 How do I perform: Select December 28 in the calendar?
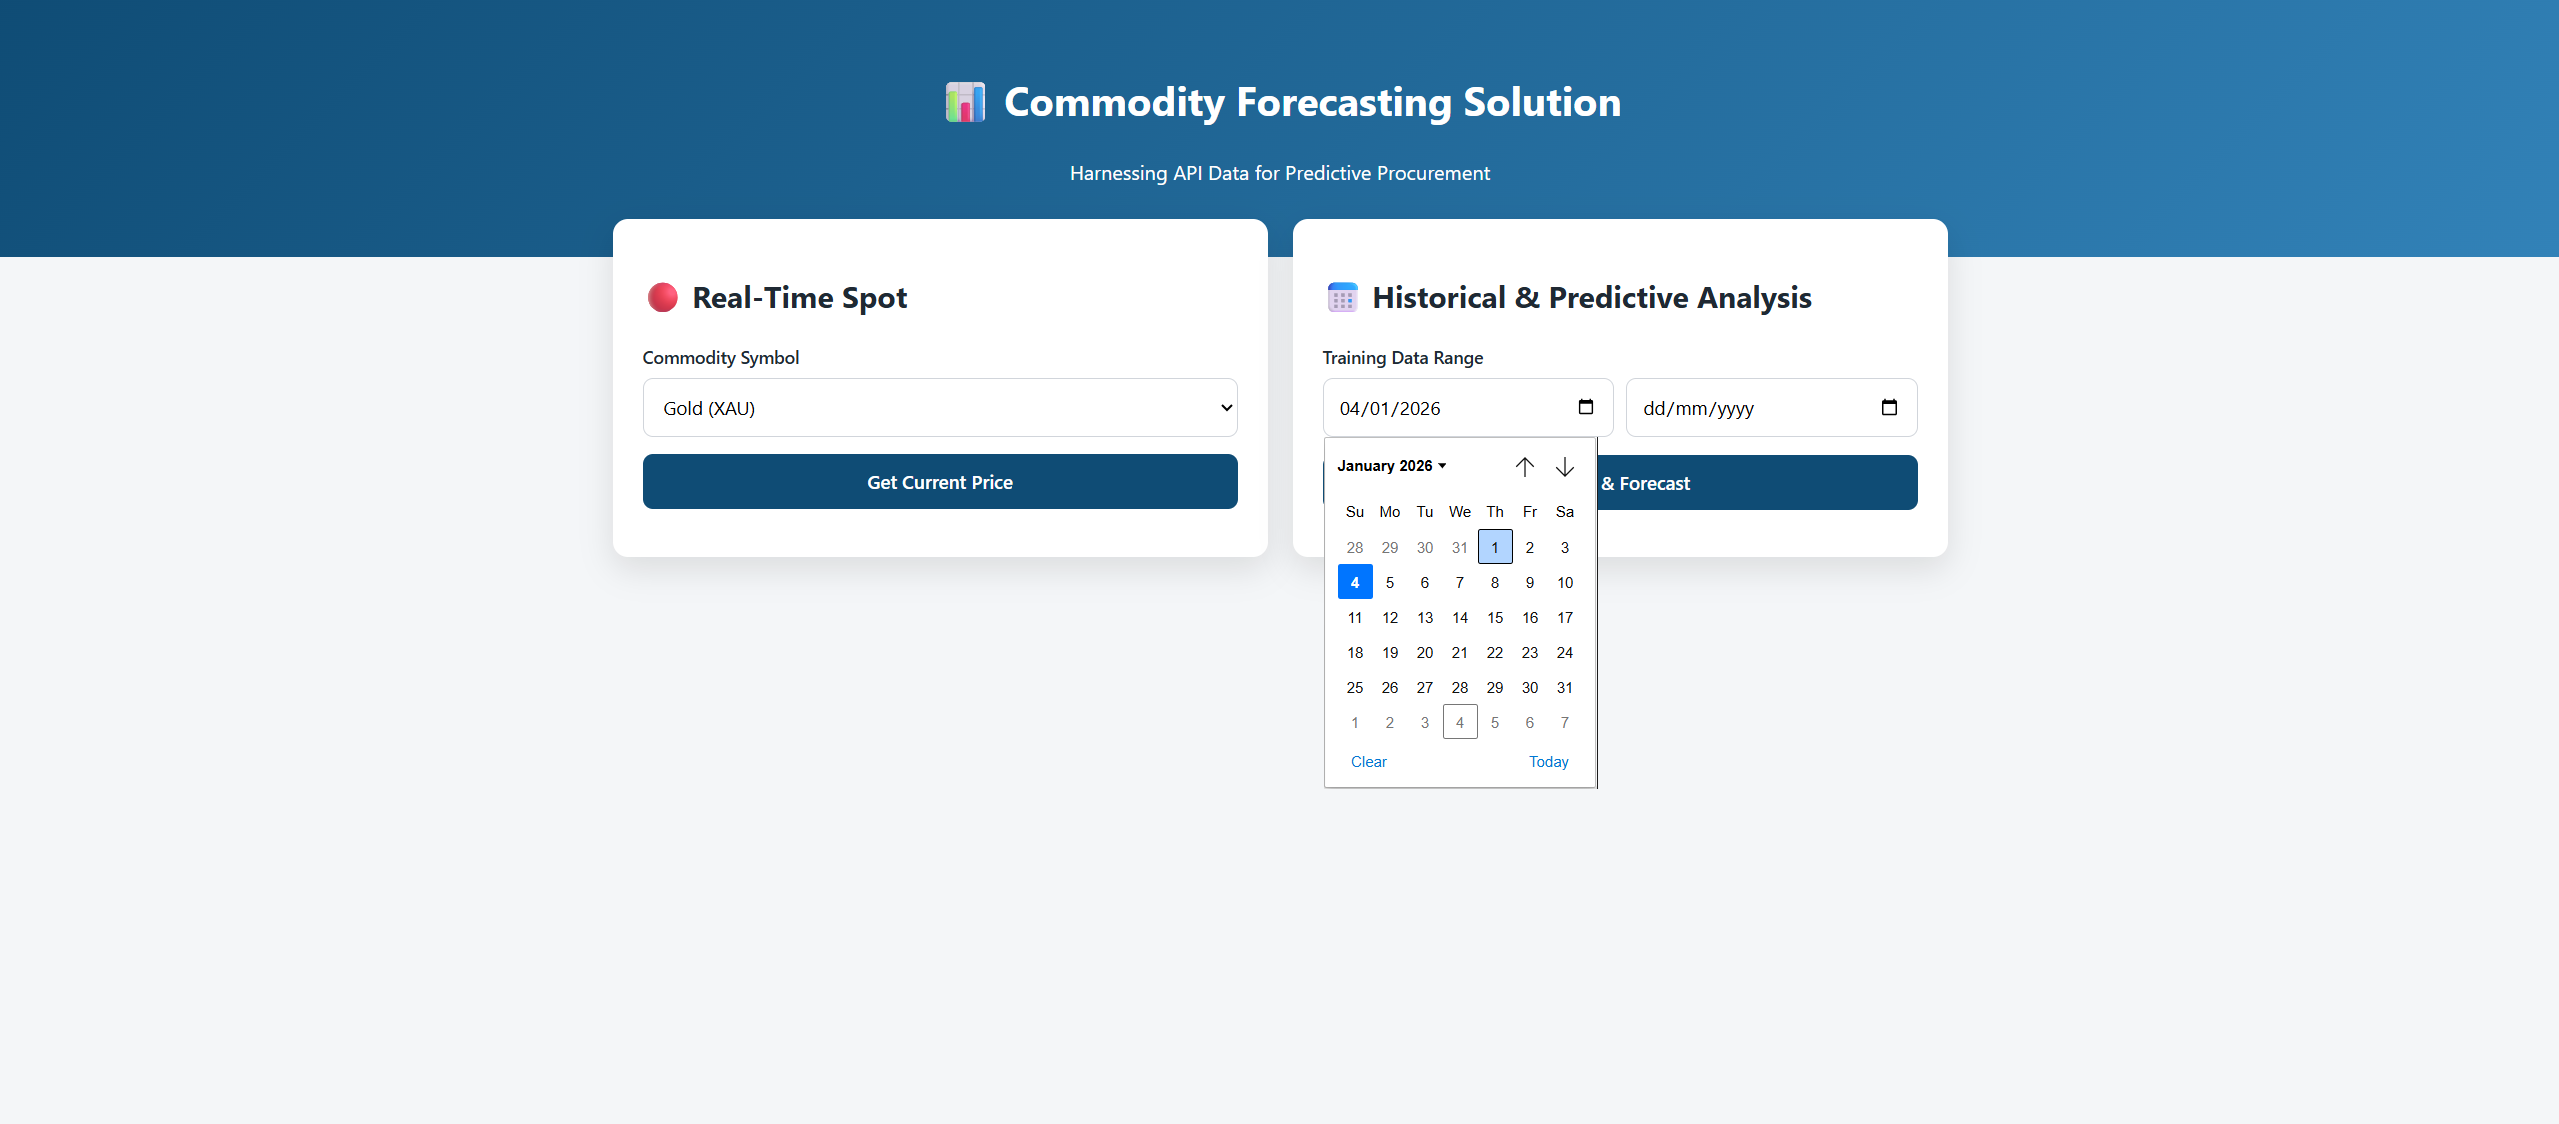[1355, 548]
